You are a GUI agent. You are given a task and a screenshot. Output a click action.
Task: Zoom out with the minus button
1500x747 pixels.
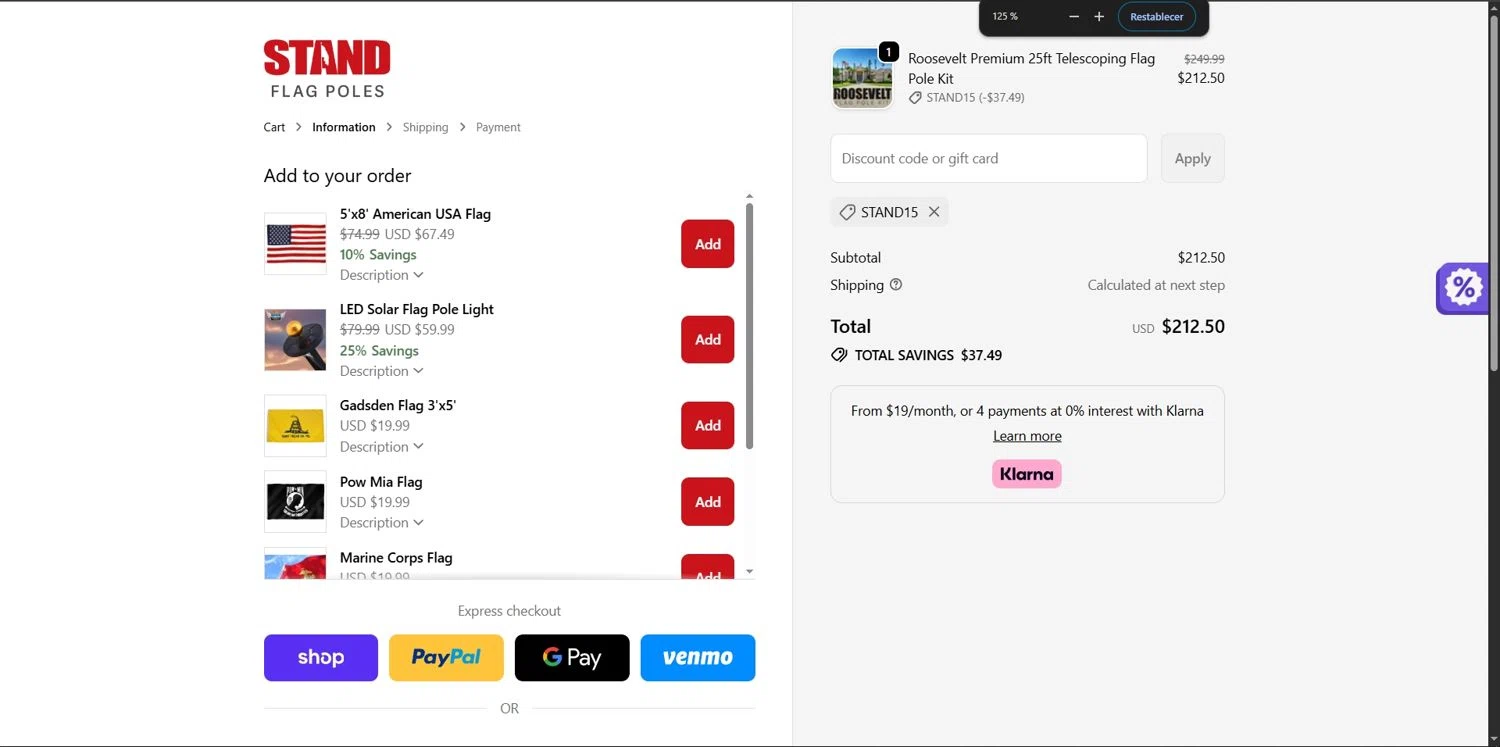(1074, 17)
